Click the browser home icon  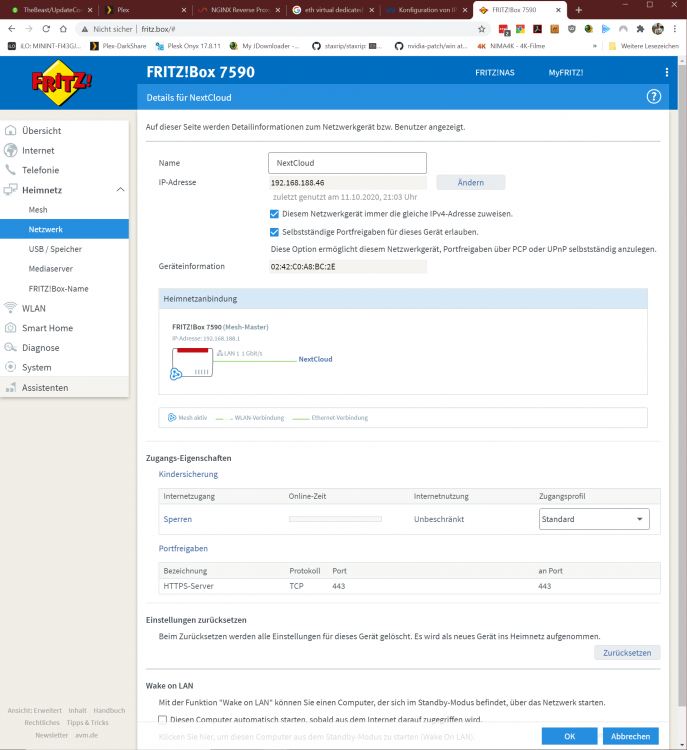pos(63,29)
